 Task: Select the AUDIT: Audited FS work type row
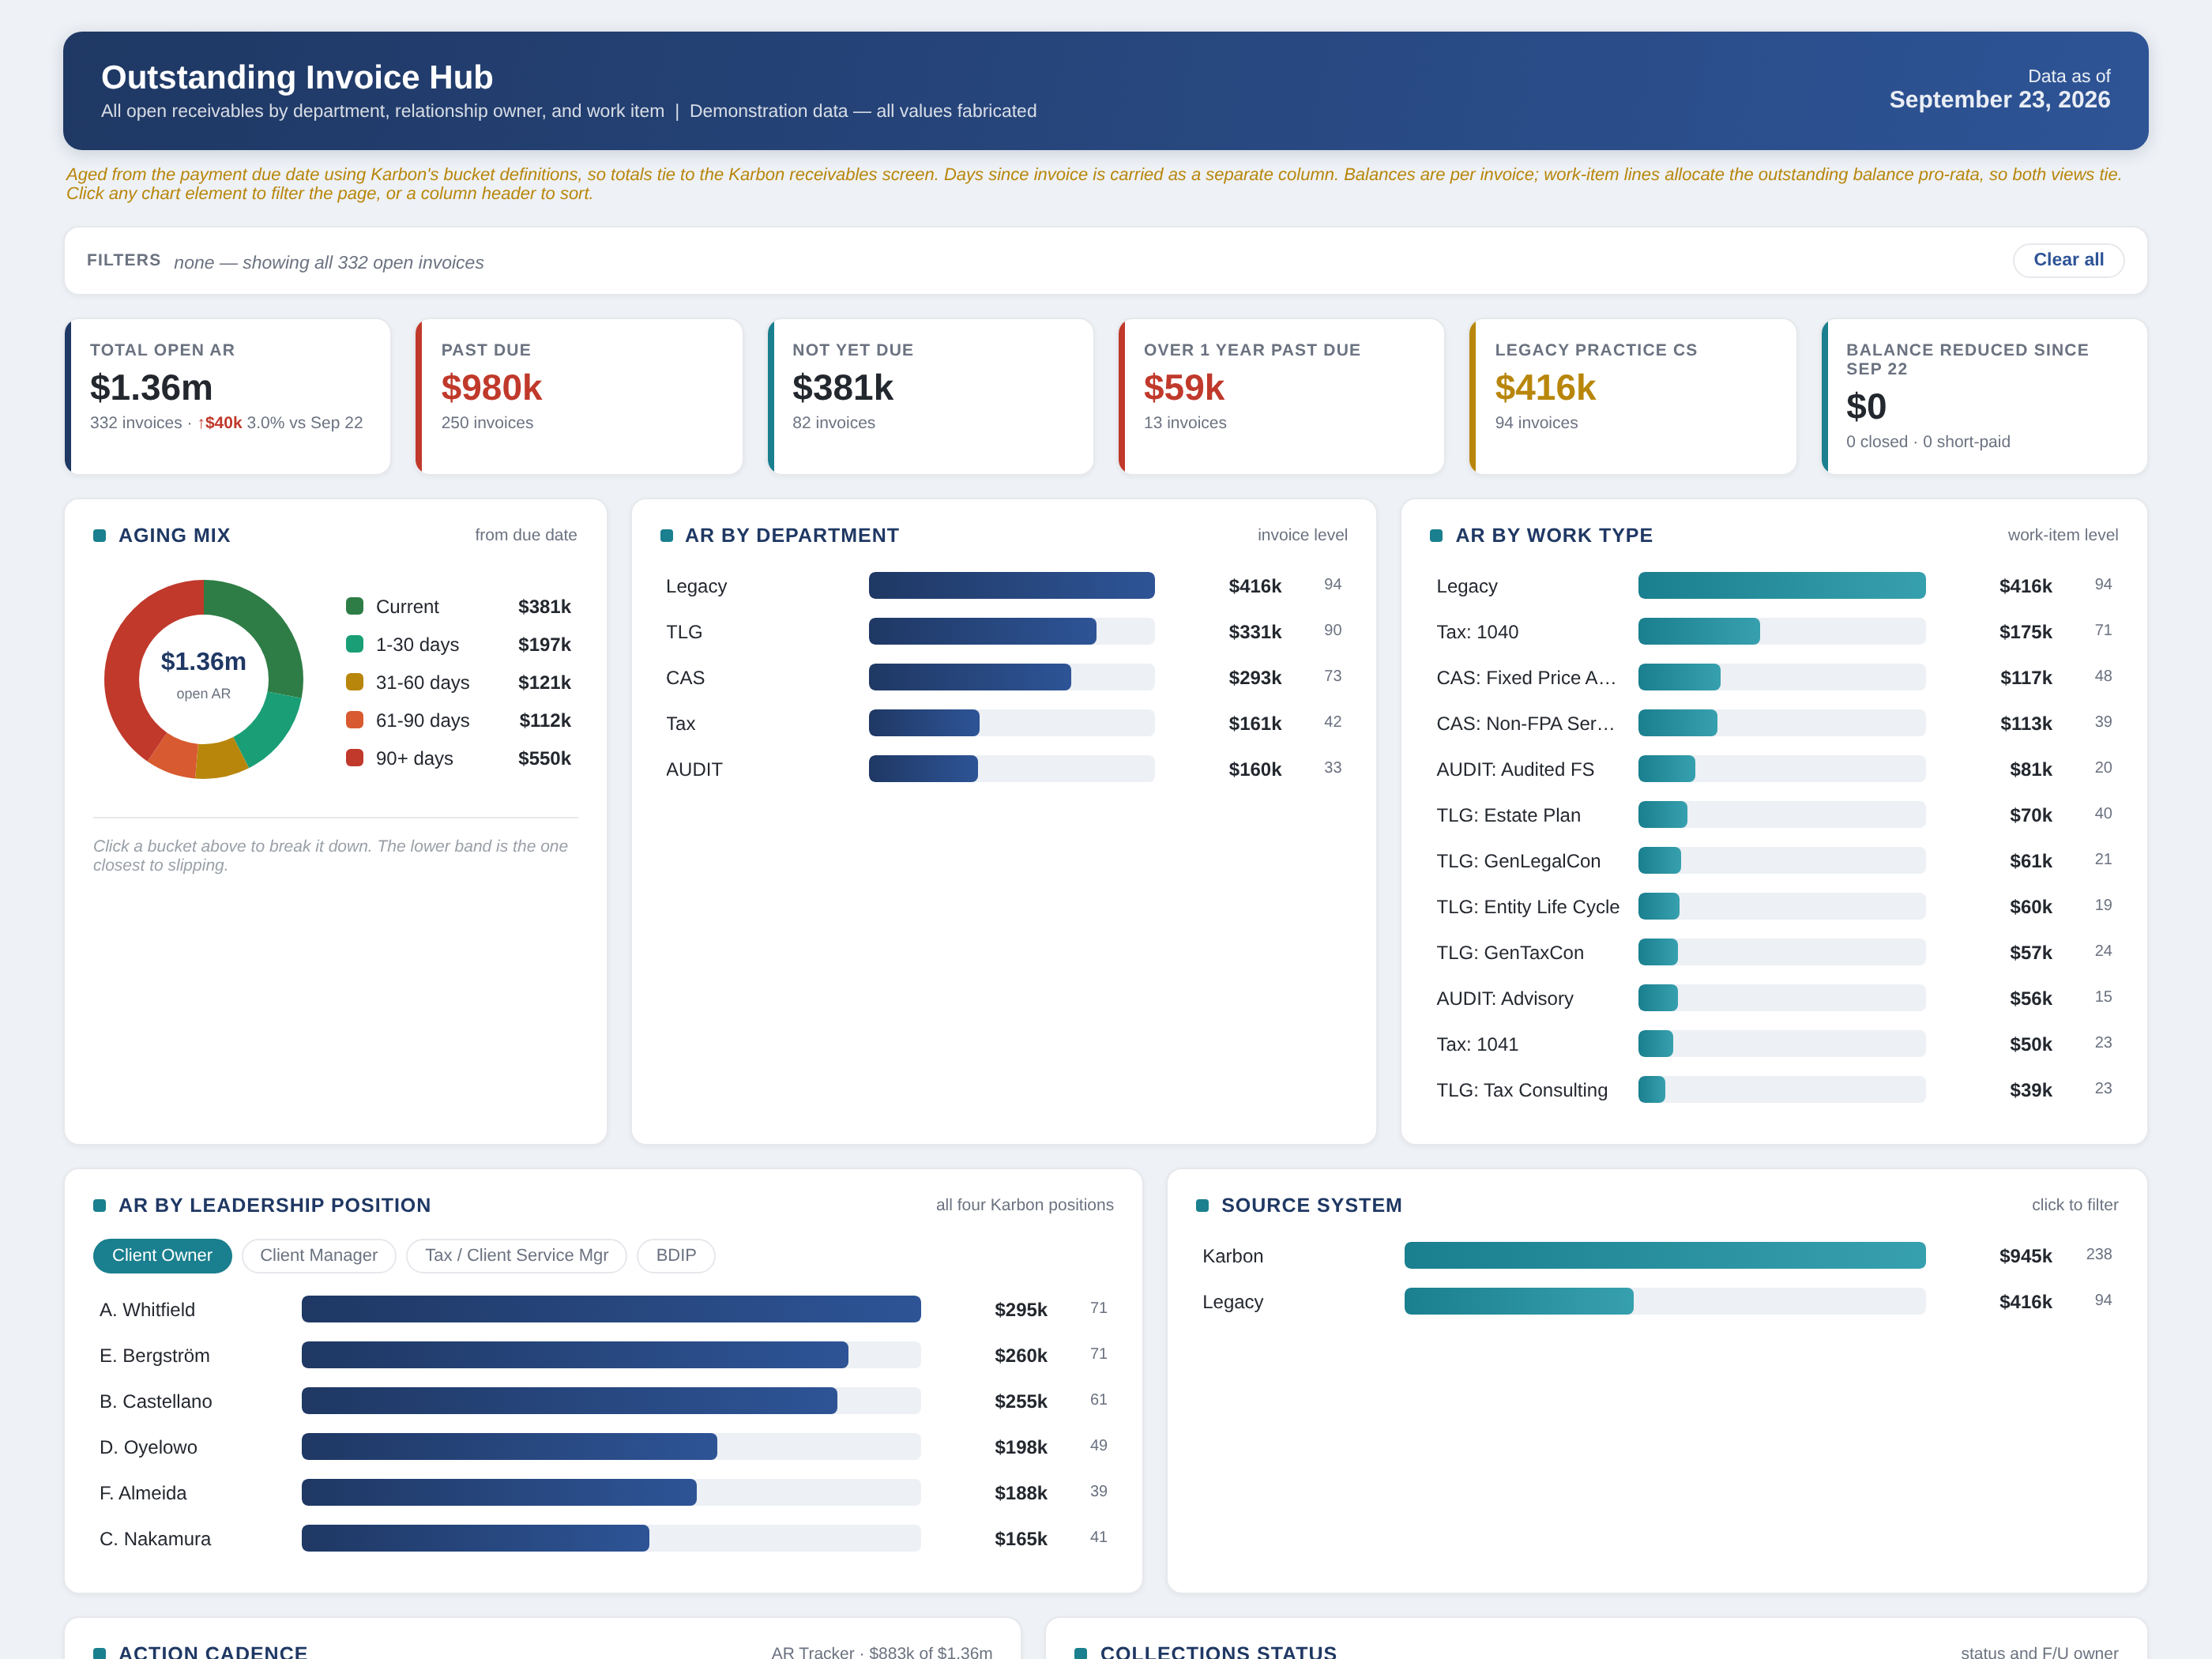point(1773,769)
